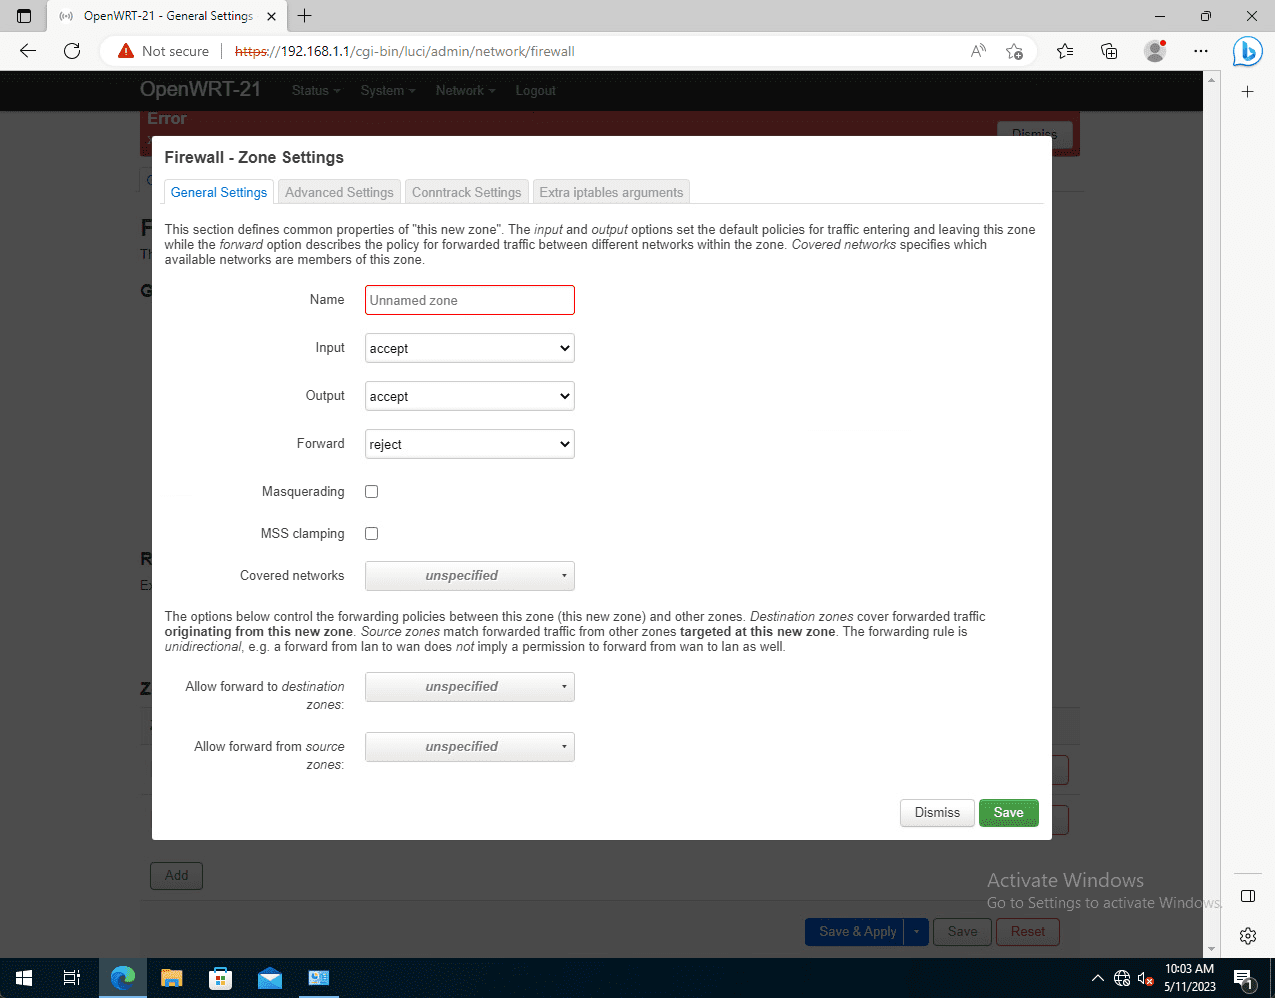Expand Allow forward from source zones dropdown
The height and width of the screenshot is (998, 1275).
(470, 747)
